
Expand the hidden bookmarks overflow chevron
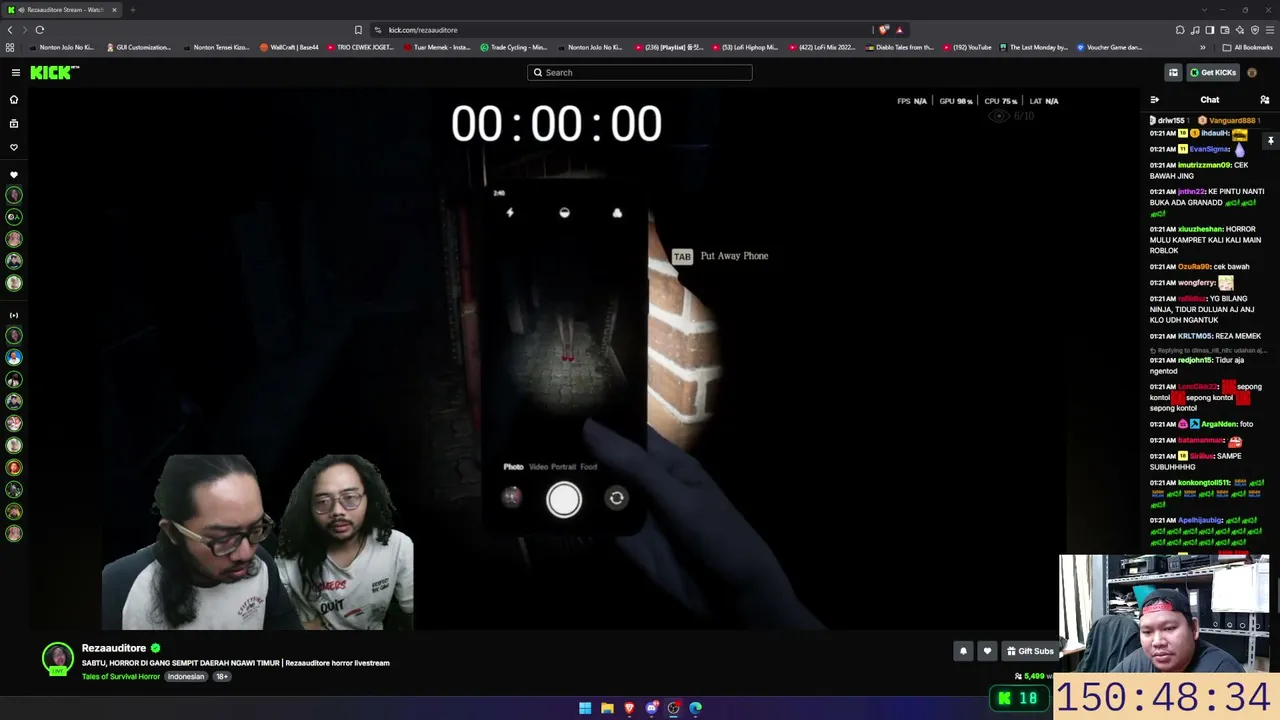pos(1203,47)
